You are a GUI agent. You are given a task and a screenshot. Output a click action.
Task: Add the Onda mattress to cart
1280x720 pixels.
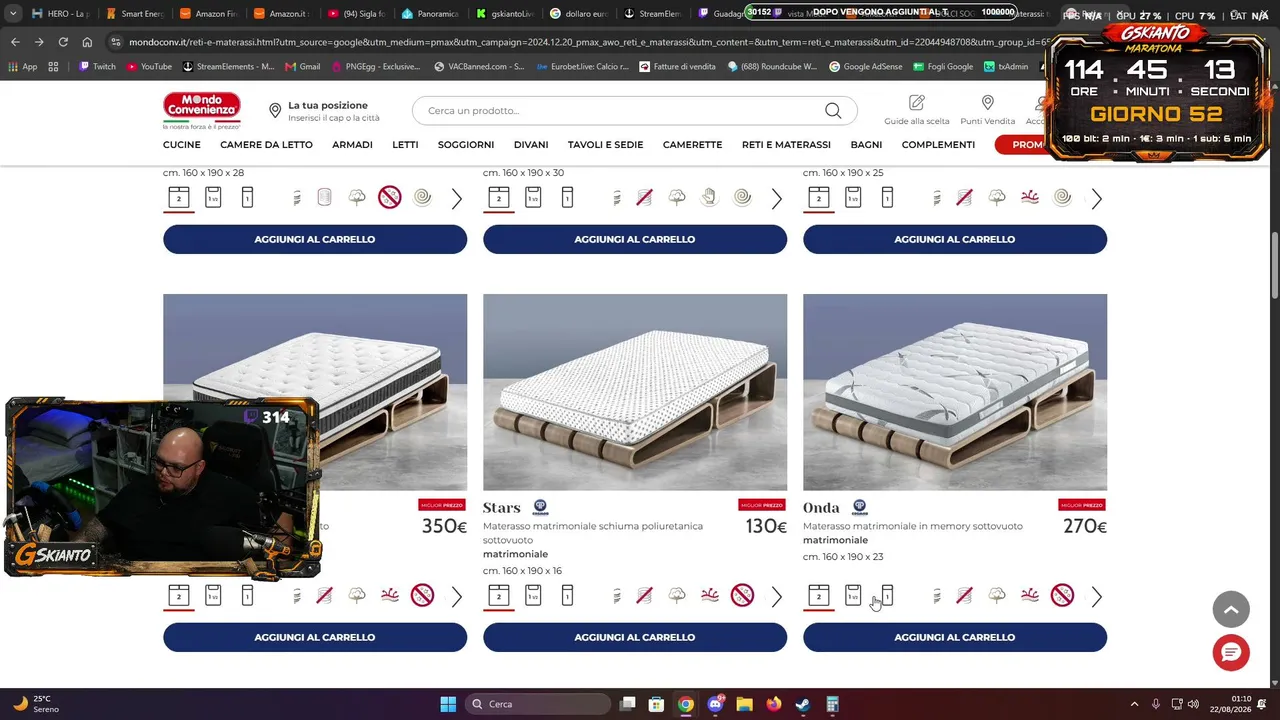(955, 637)
